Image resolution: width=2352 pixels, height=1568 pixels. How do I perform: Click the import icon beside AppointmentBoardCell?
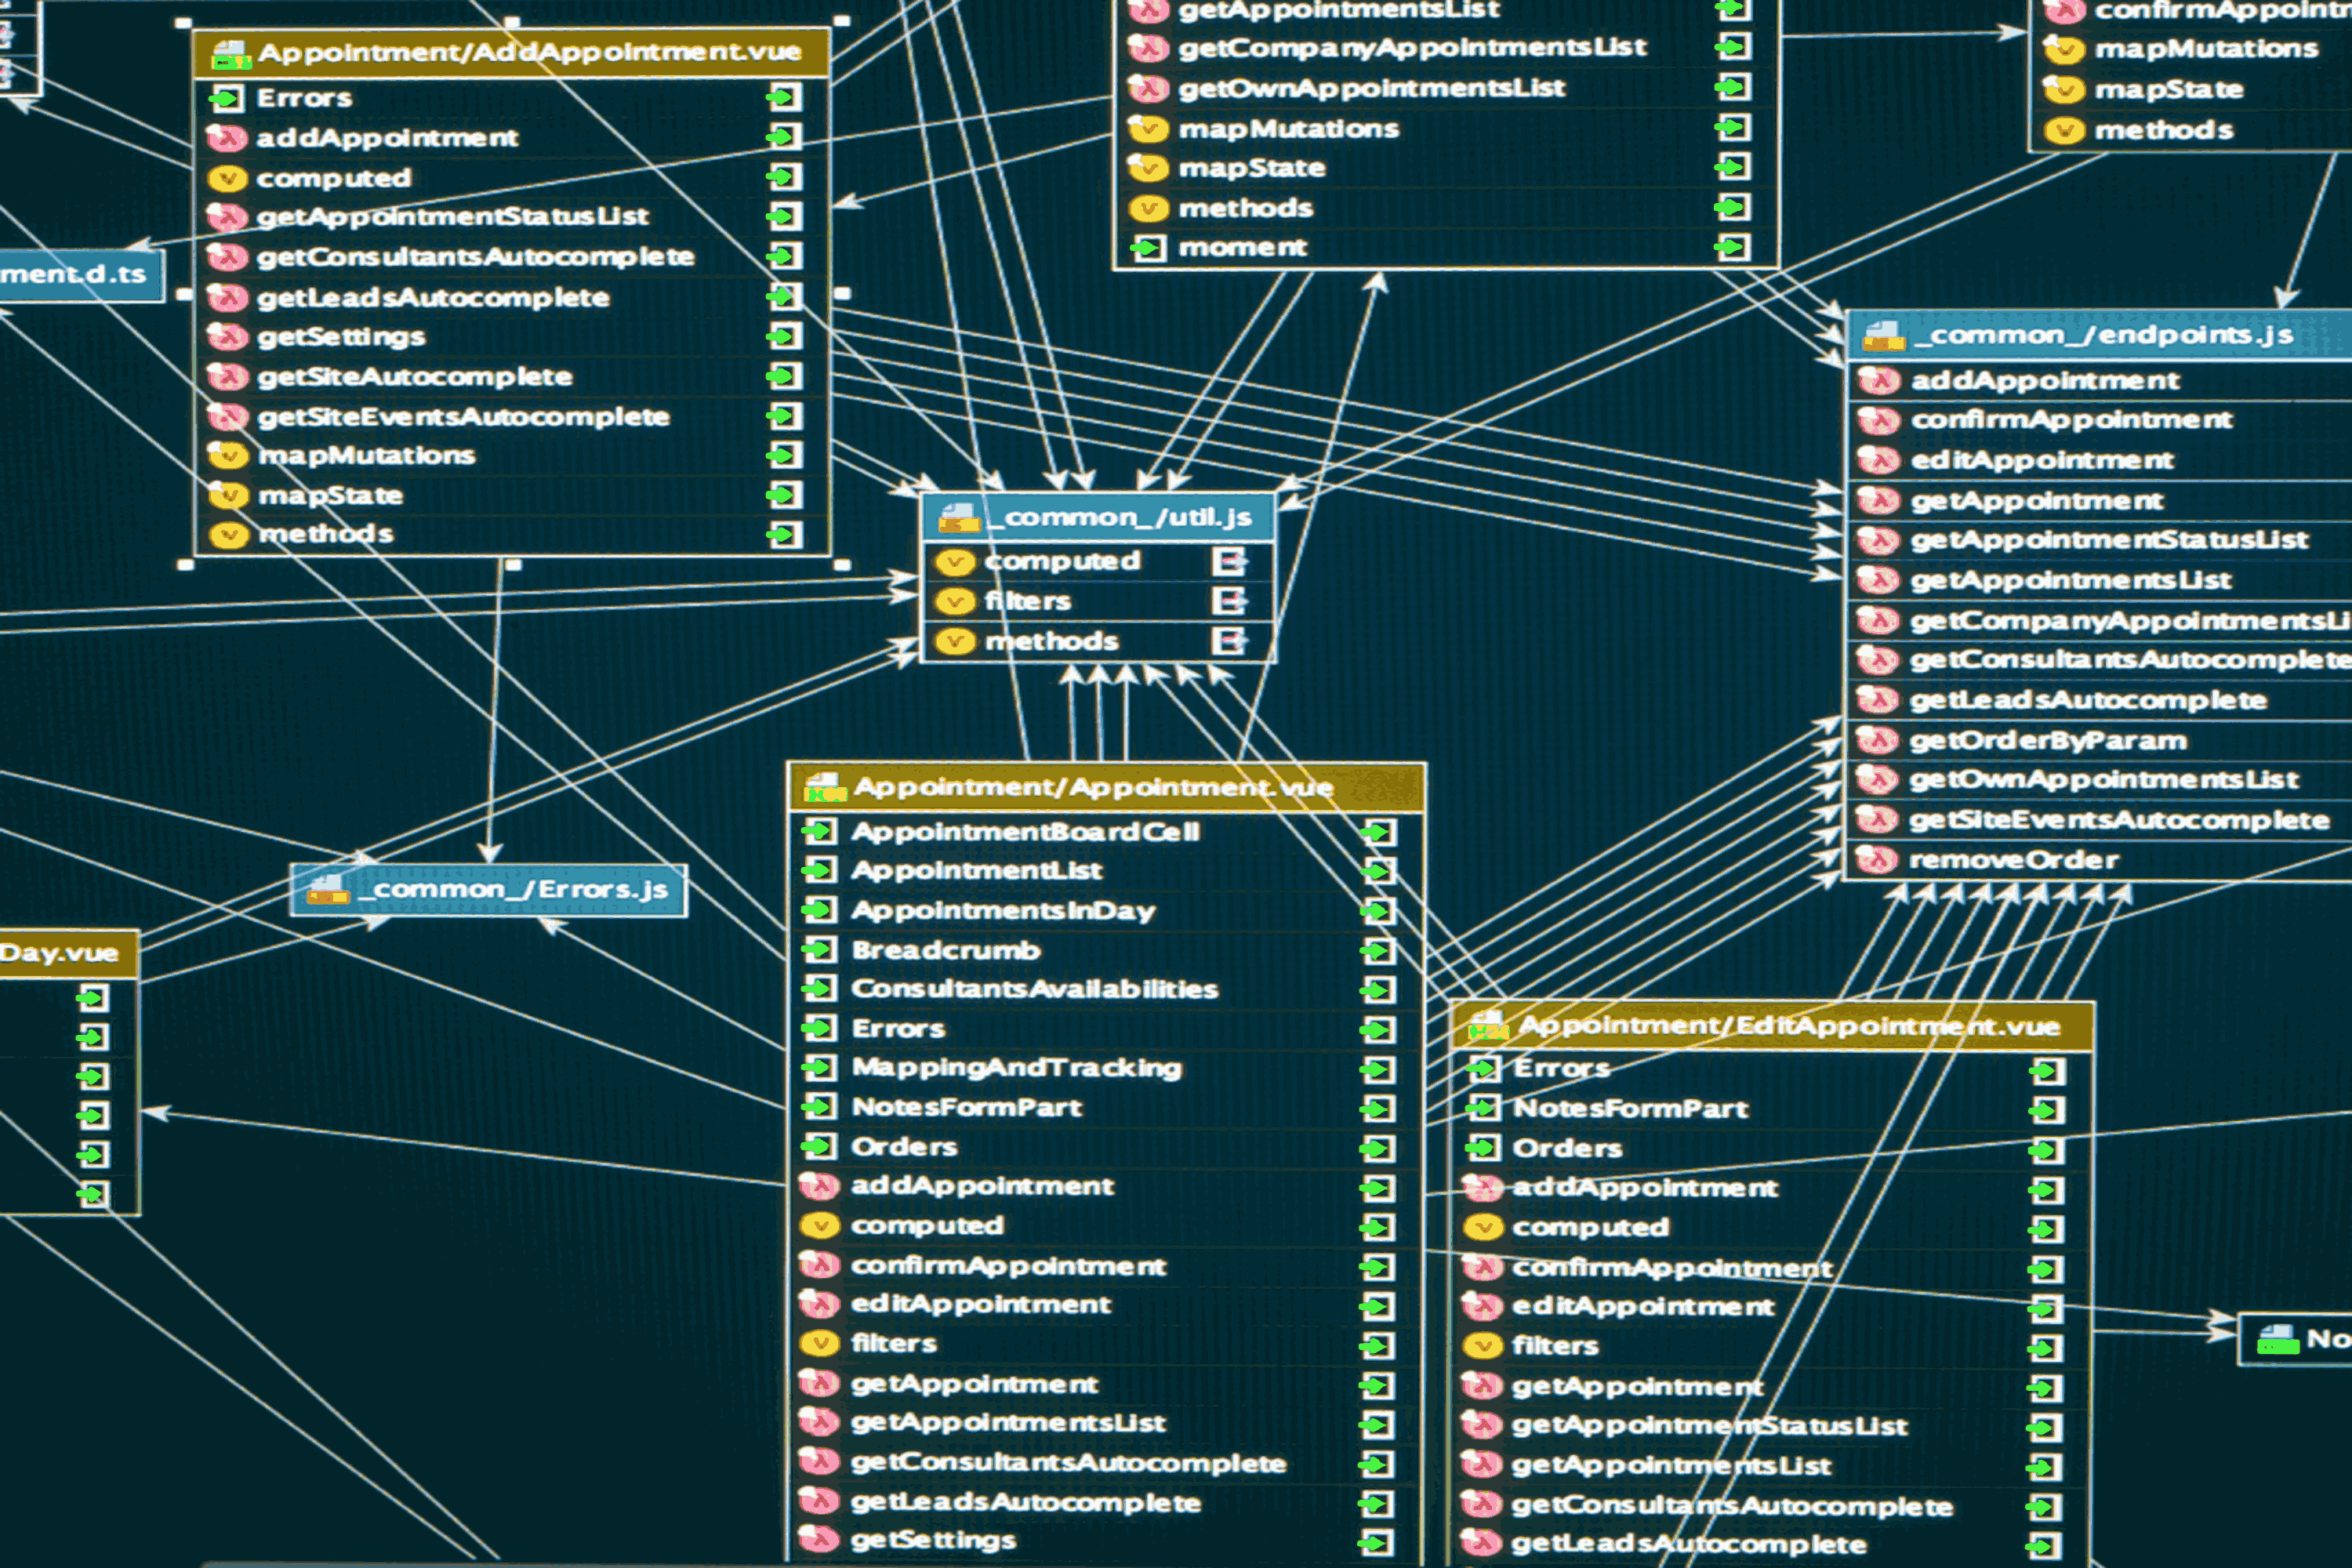pyautogui.click(x=820, y=831)
